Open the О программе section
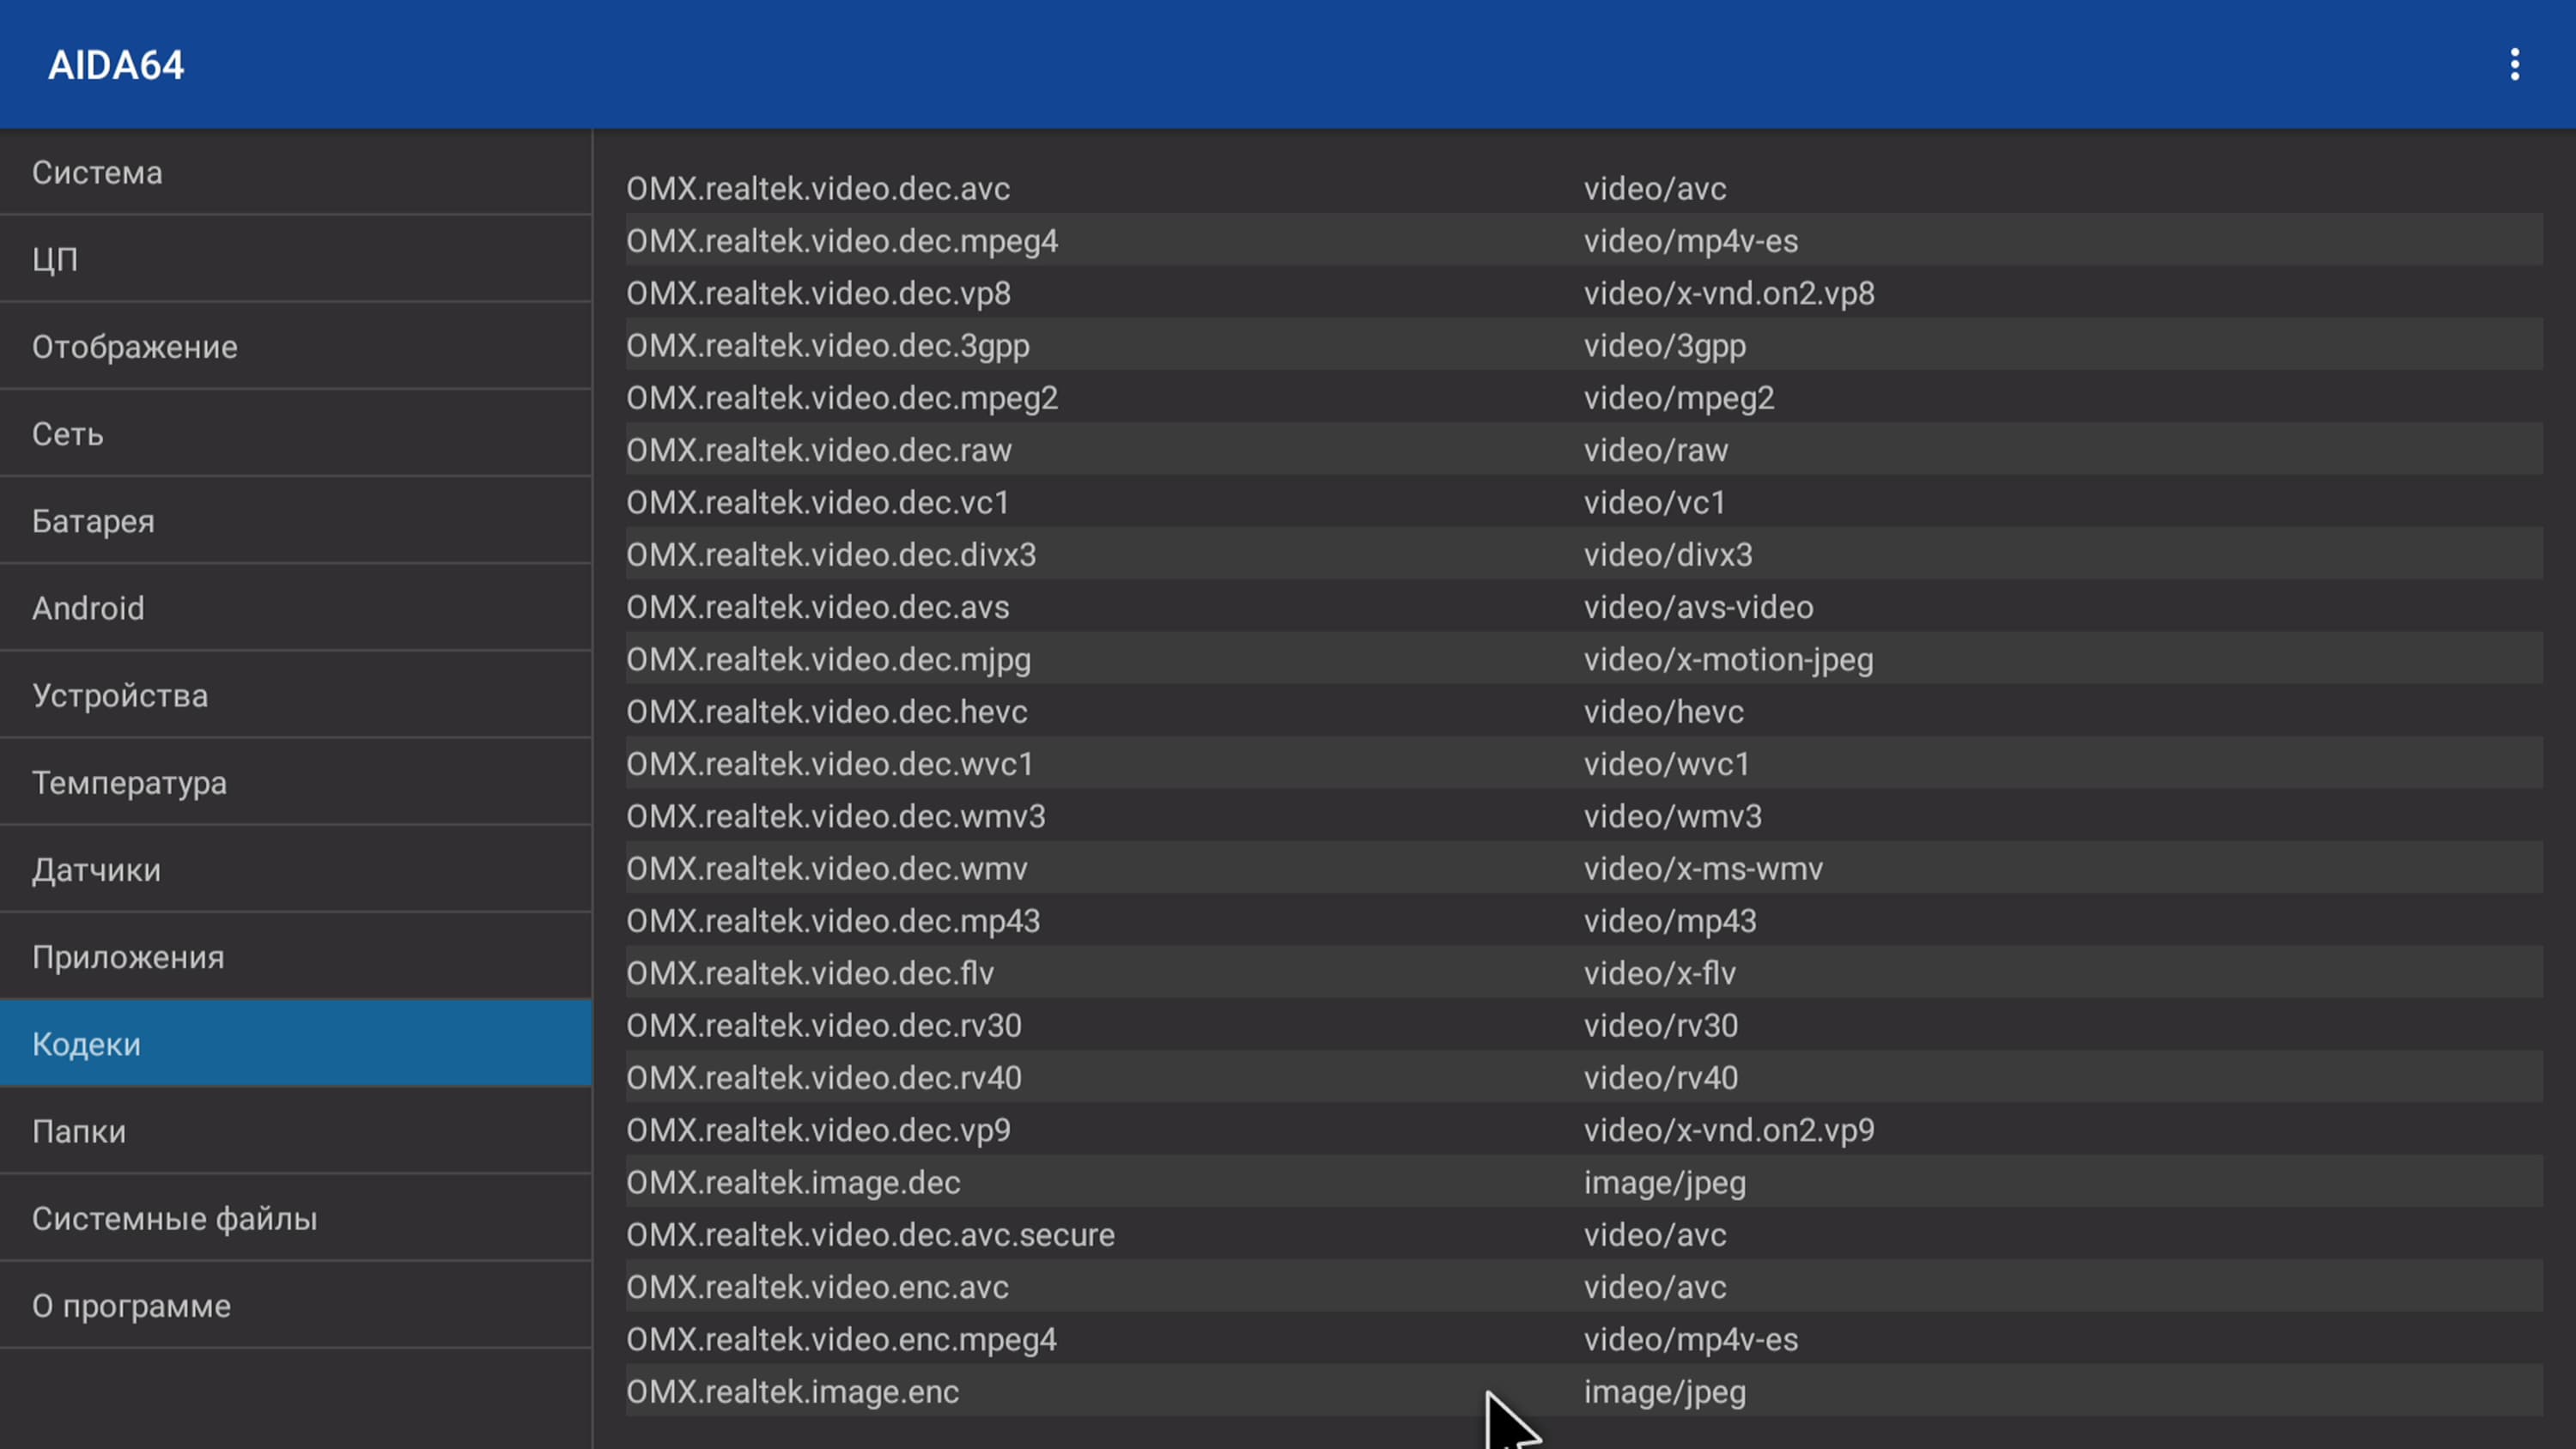The height and width of the screenshot is (1449, 2576). 296,1305
